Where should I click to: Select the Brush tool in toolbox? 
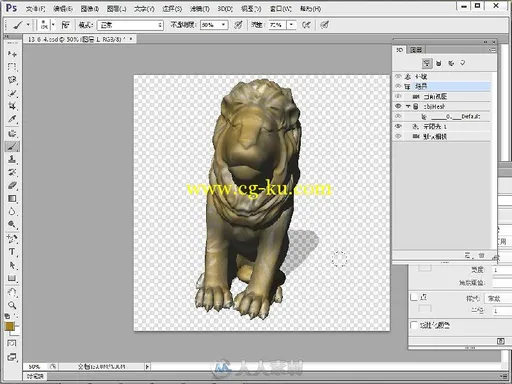[x=12, y=146]
